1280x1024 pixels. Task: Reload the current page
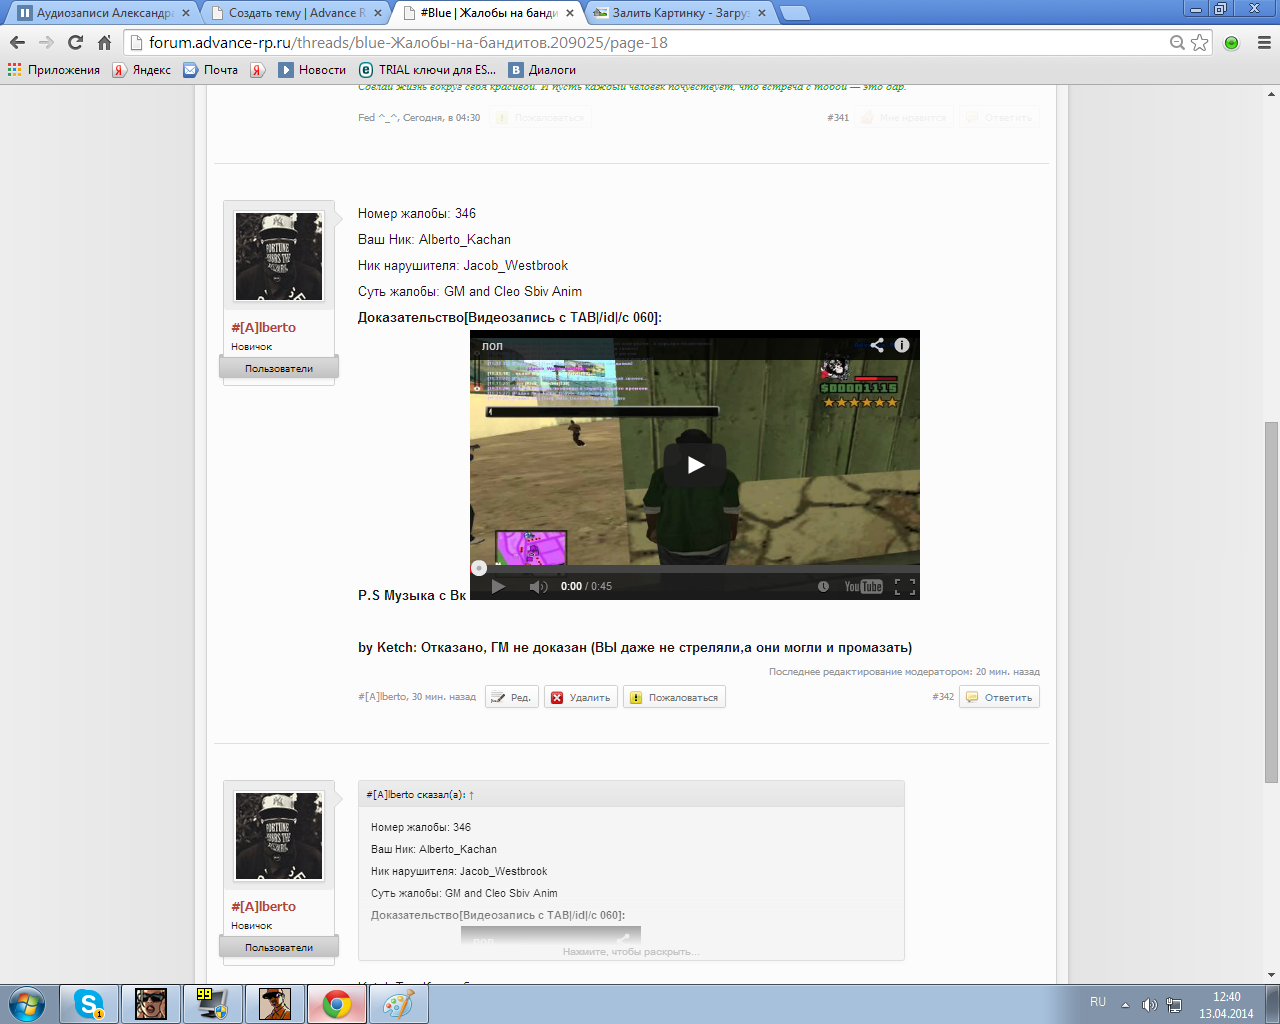pos(75,42)
